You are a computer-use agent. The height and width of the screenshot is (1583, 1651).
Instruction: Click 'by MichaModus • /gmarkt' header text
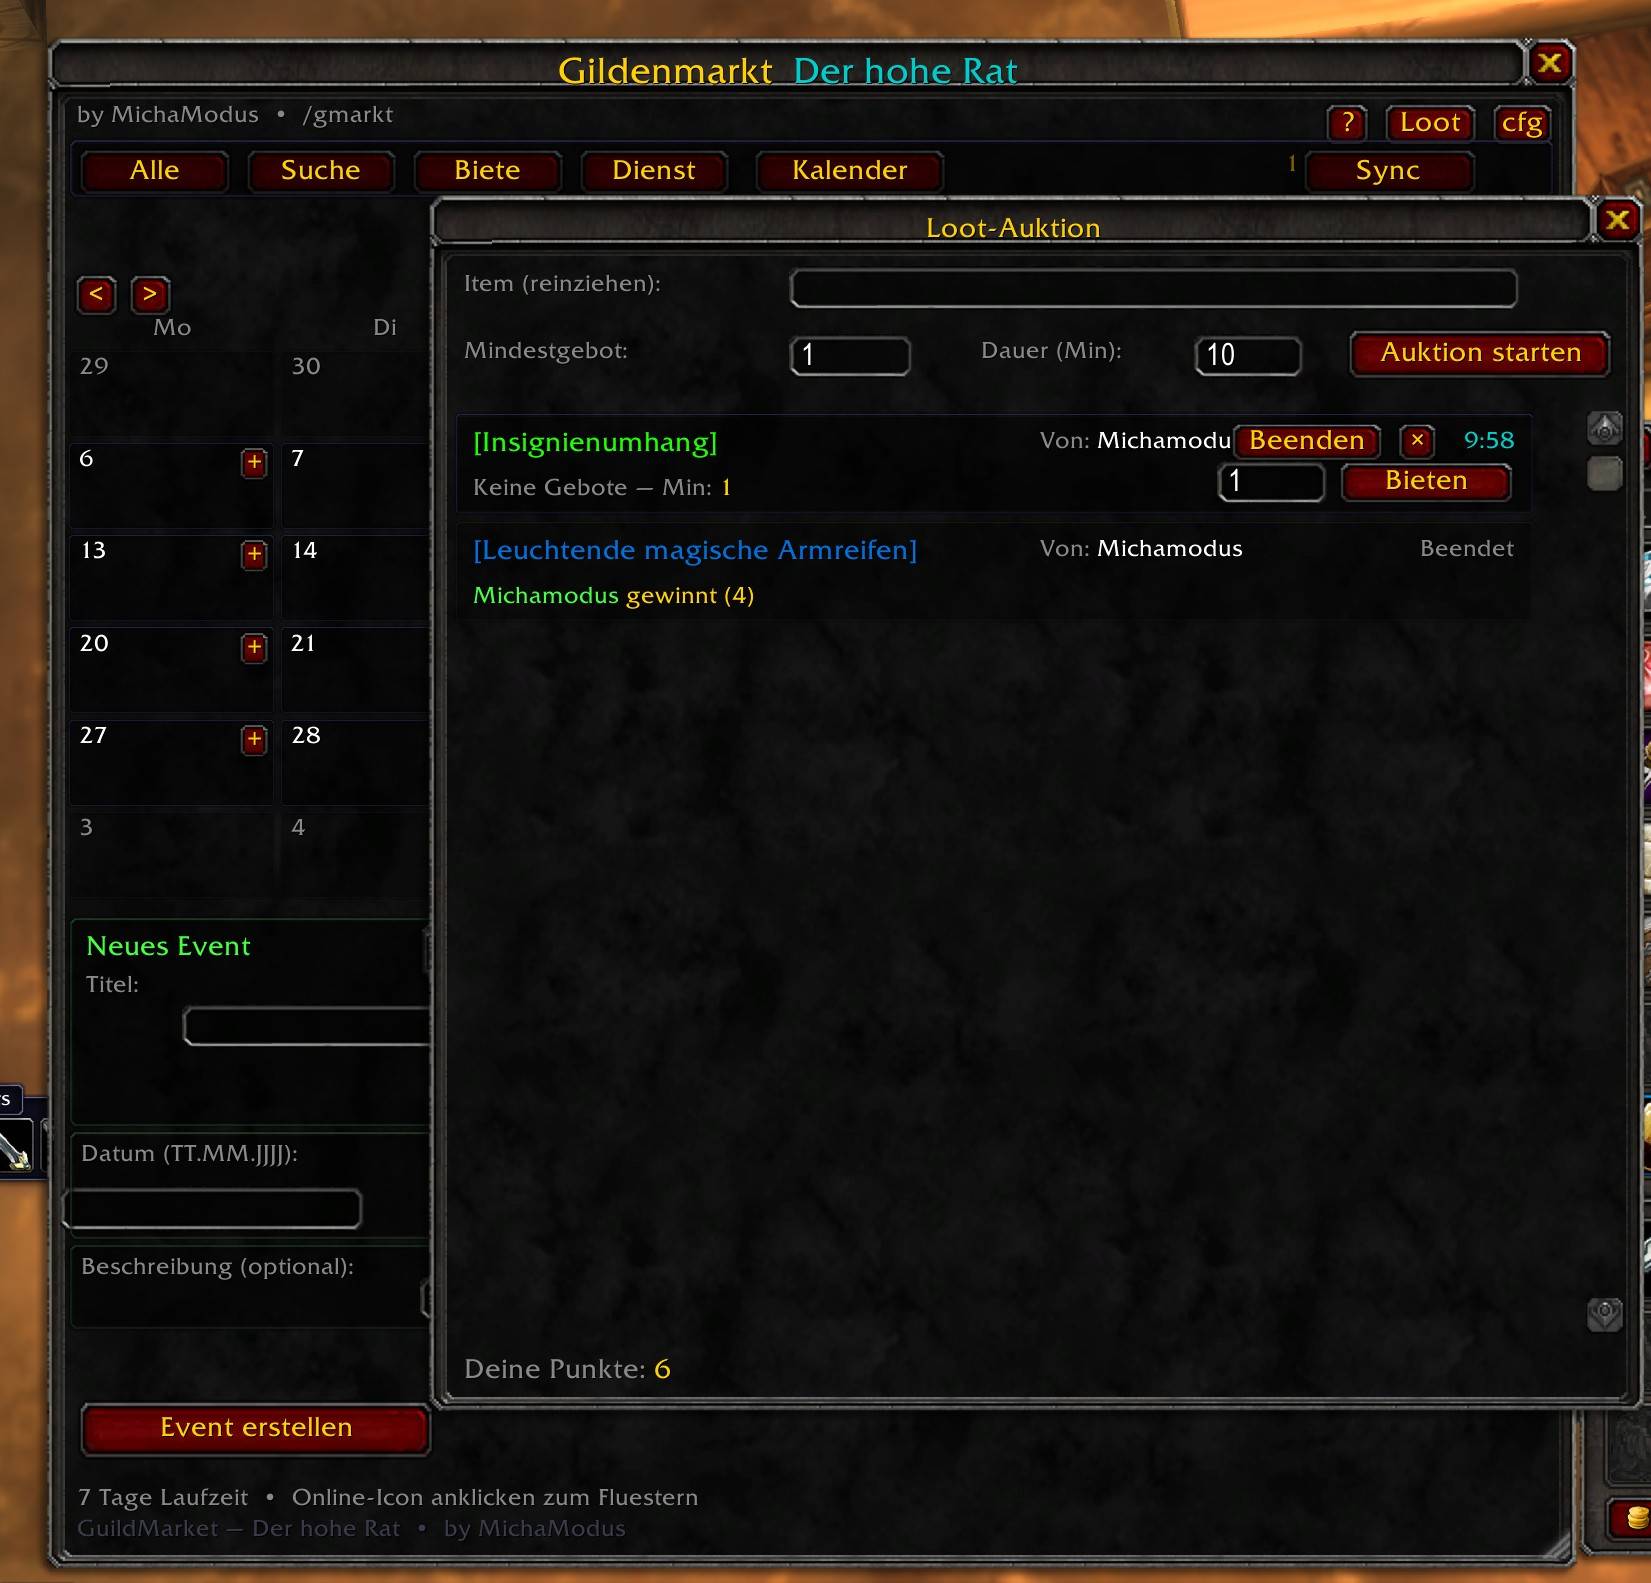click(235, 115)
